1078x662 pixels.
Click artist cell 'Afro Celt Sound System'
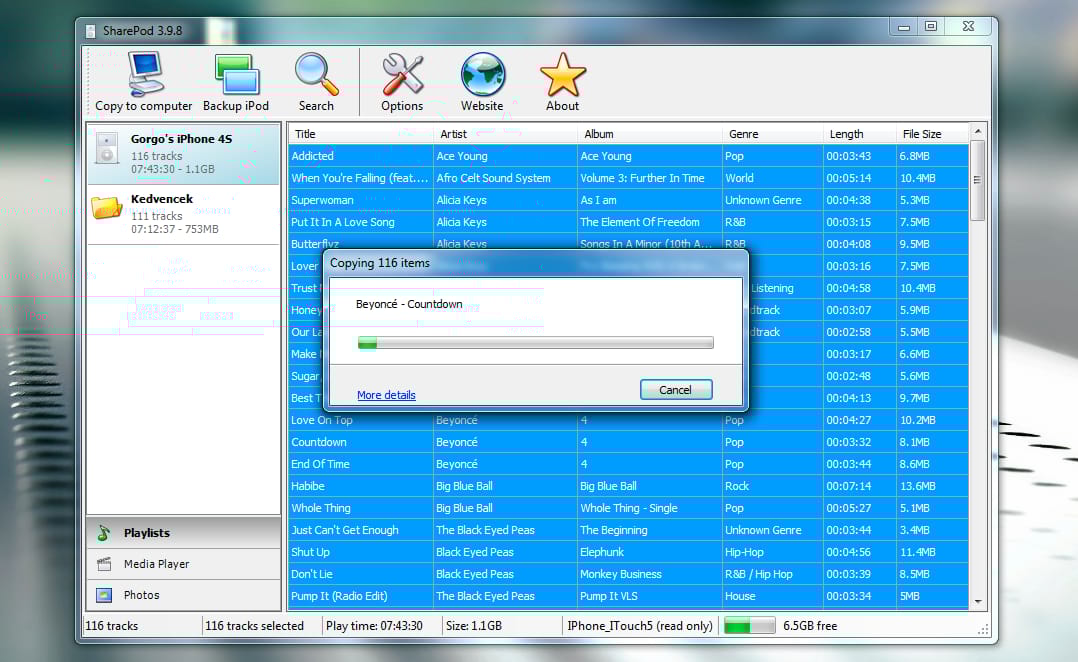494,178
